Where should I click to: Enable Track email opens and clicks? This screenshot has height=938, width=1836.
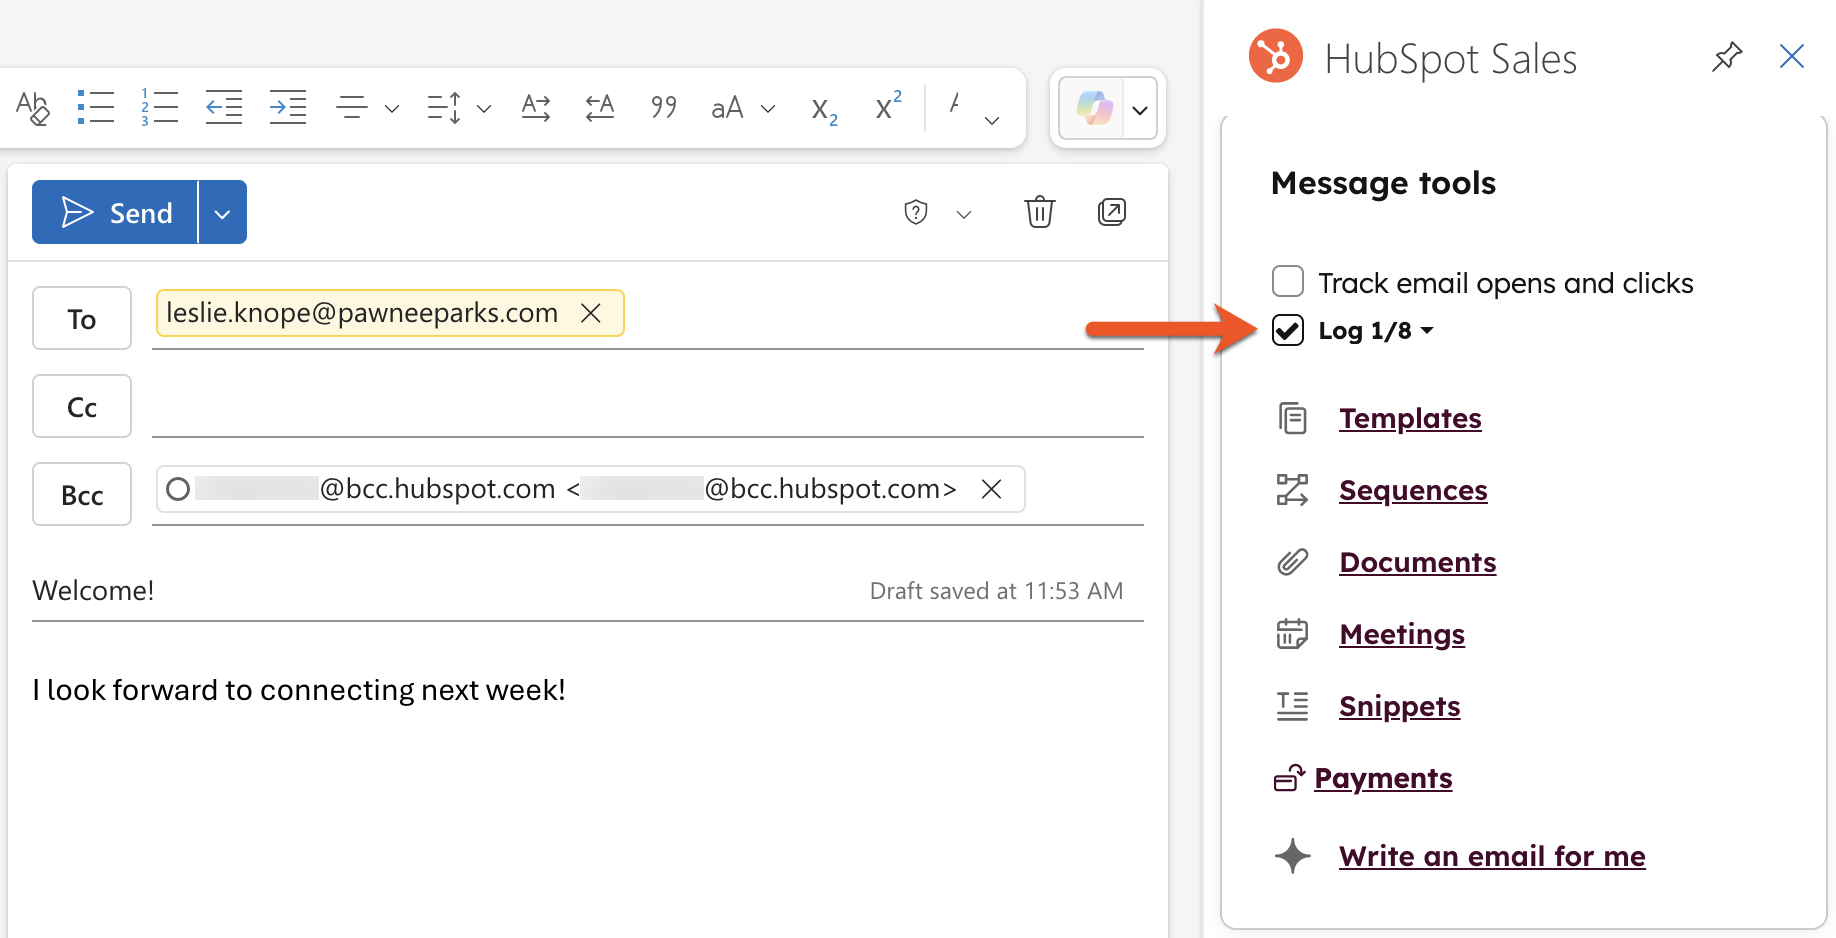tap(1288, 282)
